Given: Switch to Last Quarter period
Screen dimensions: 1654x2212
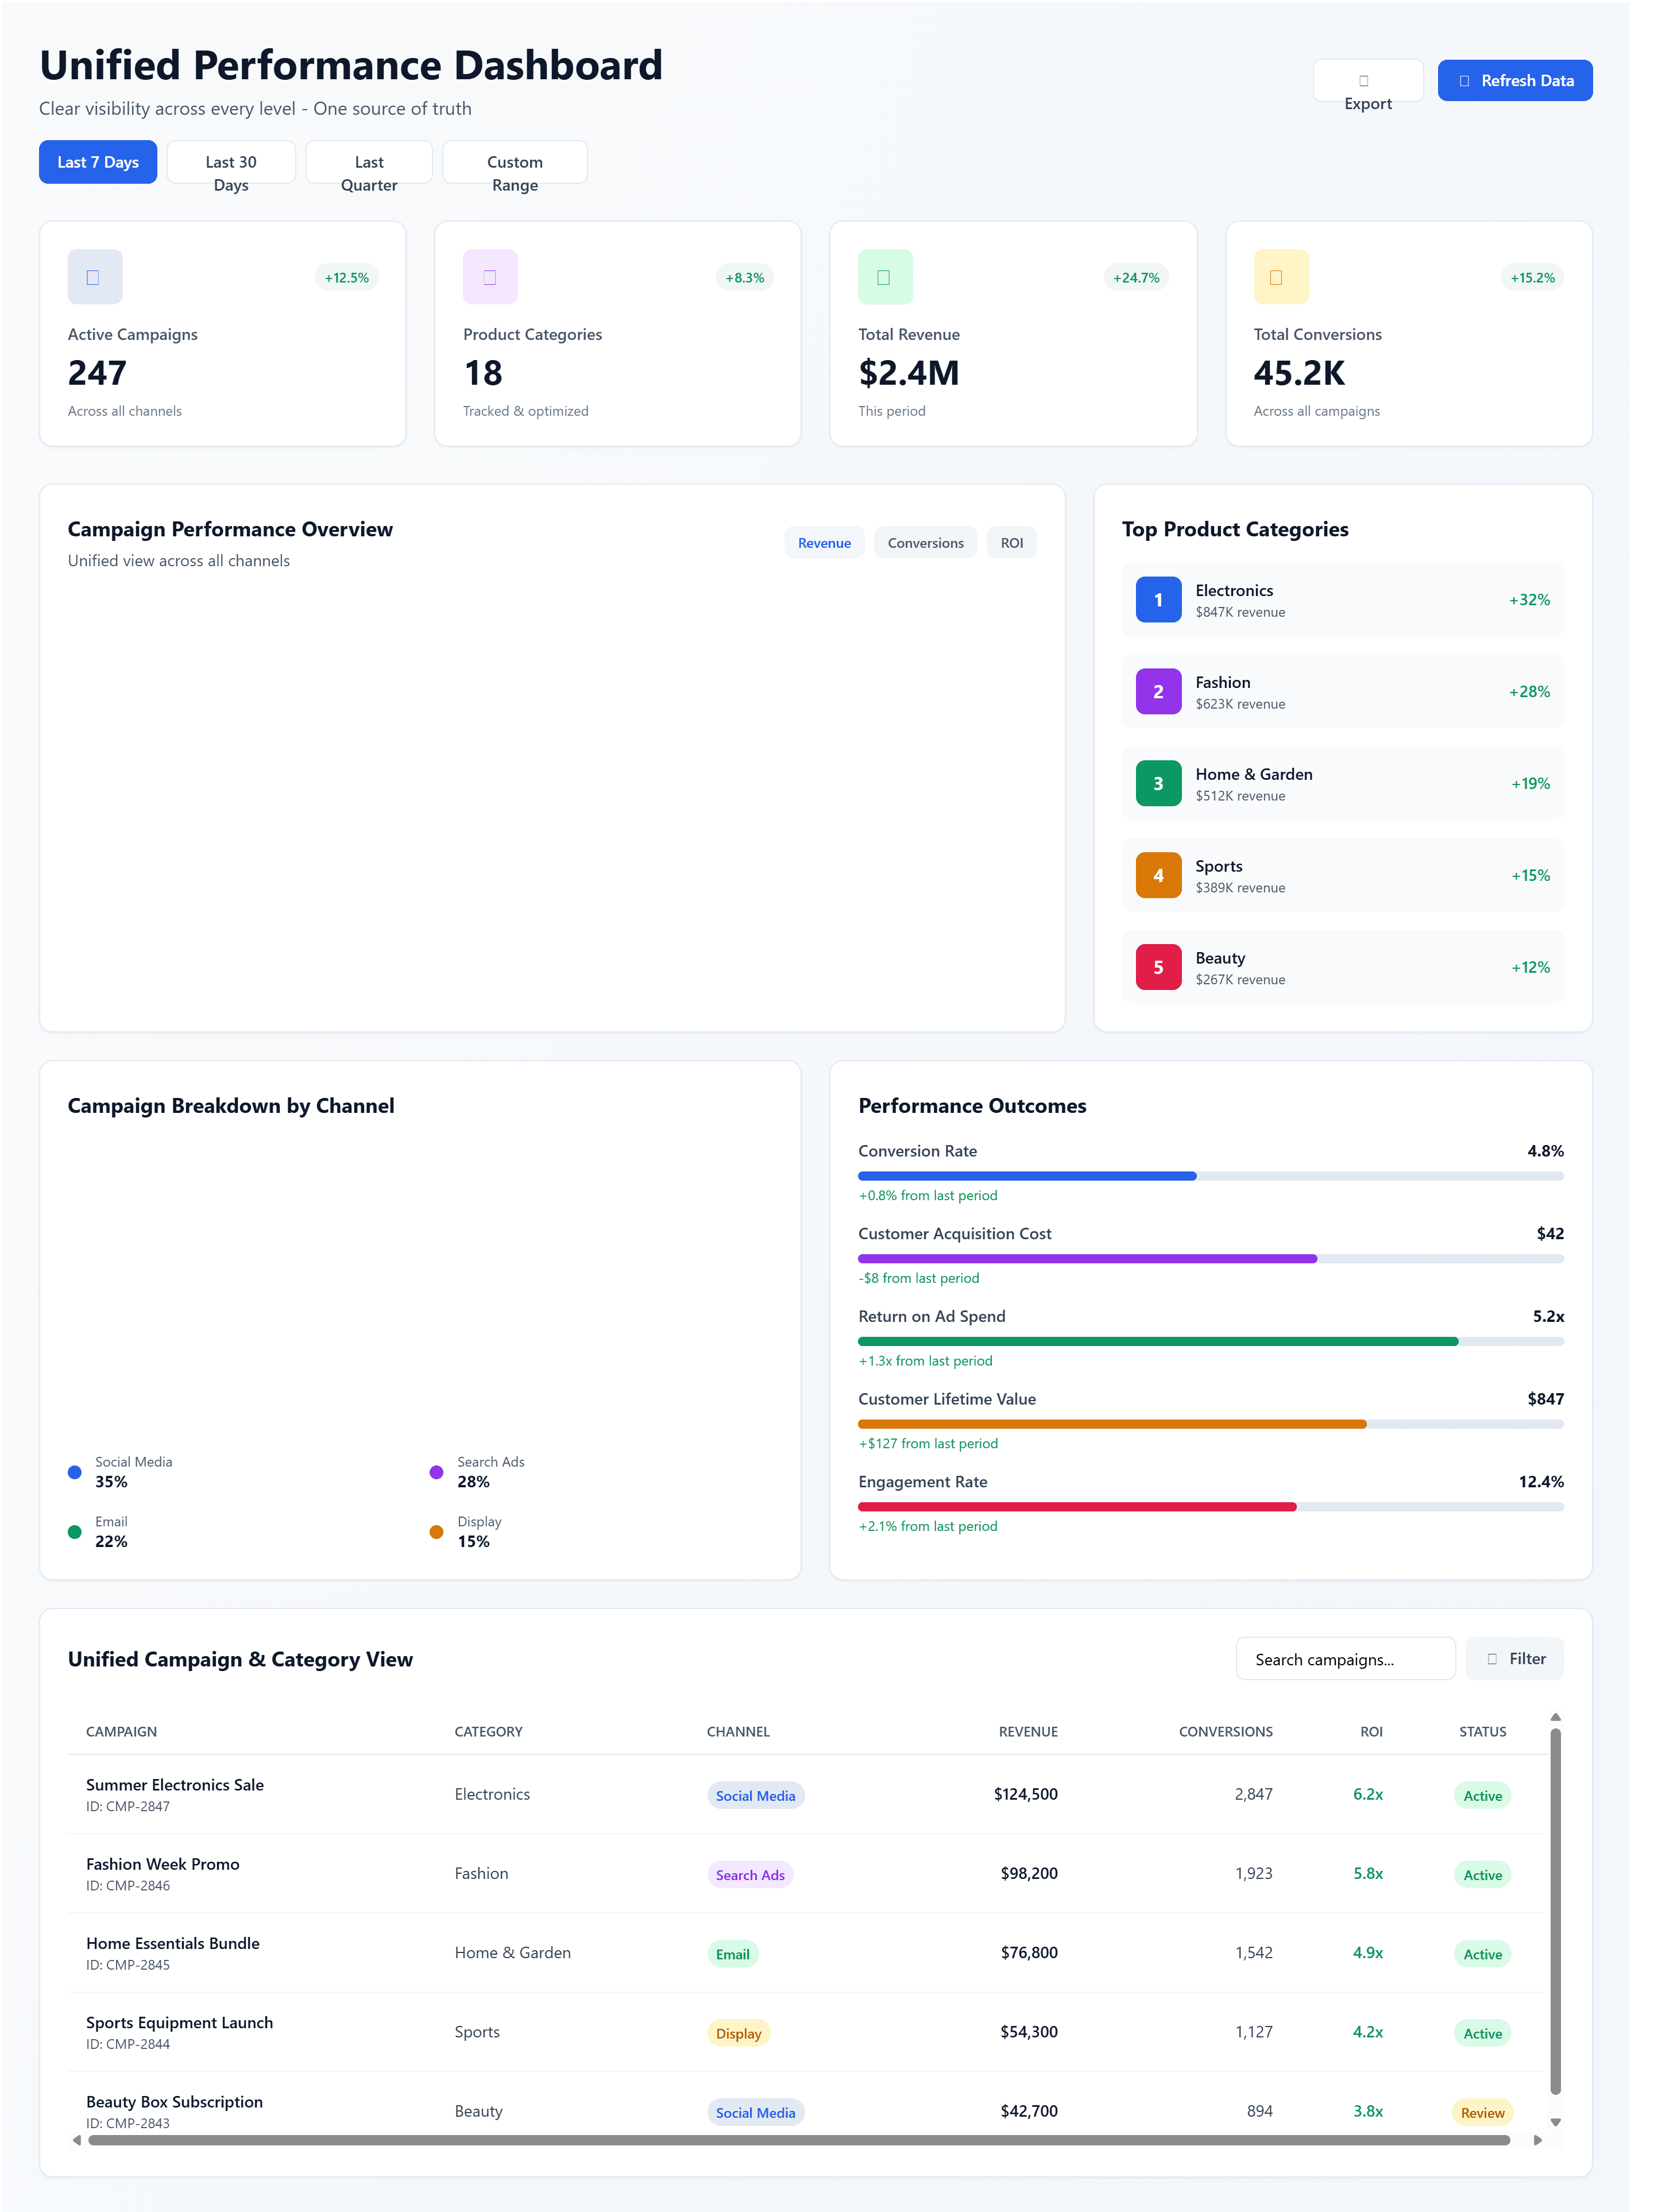Looking at the screenshot, I should (x=369, y=163).
